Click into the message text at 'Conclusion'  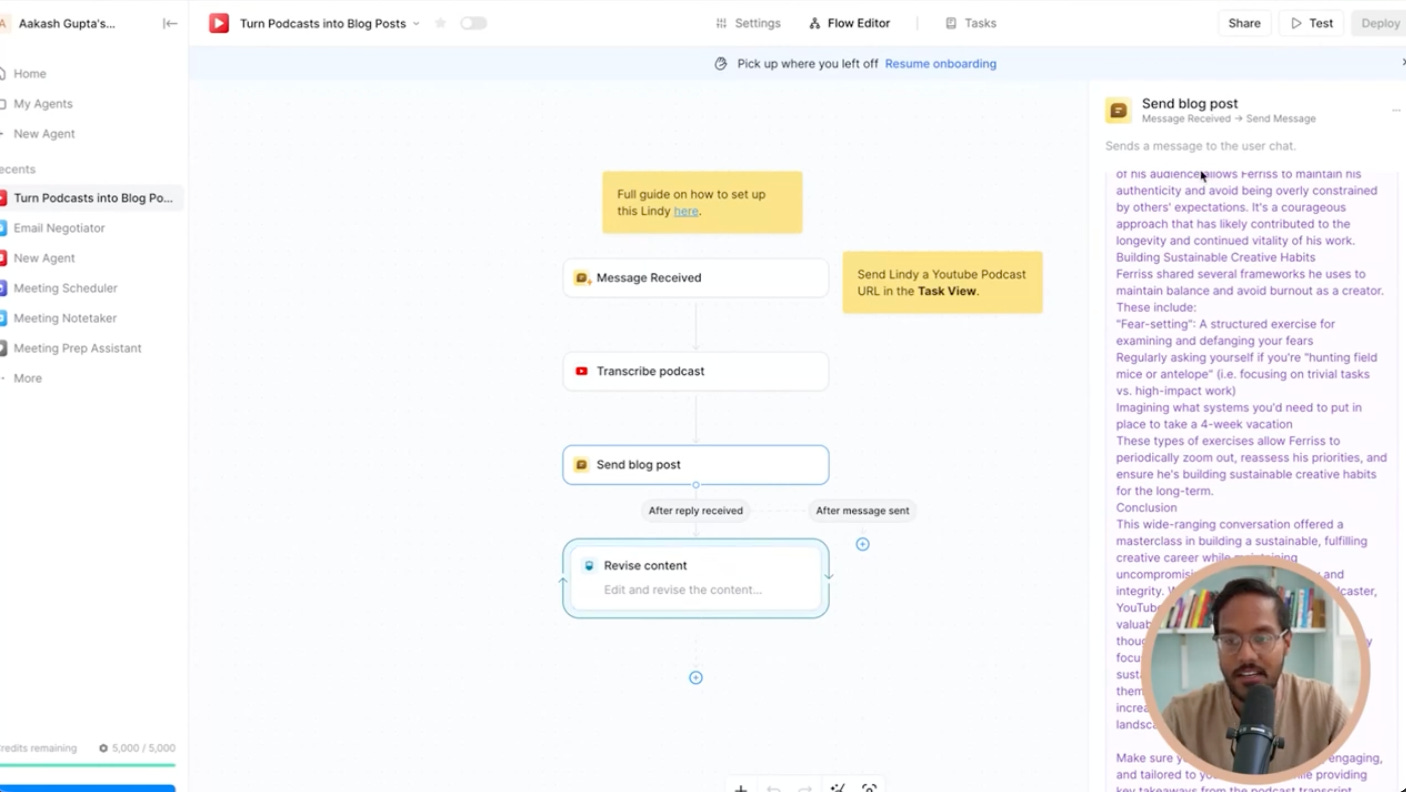pos(1146,507)
